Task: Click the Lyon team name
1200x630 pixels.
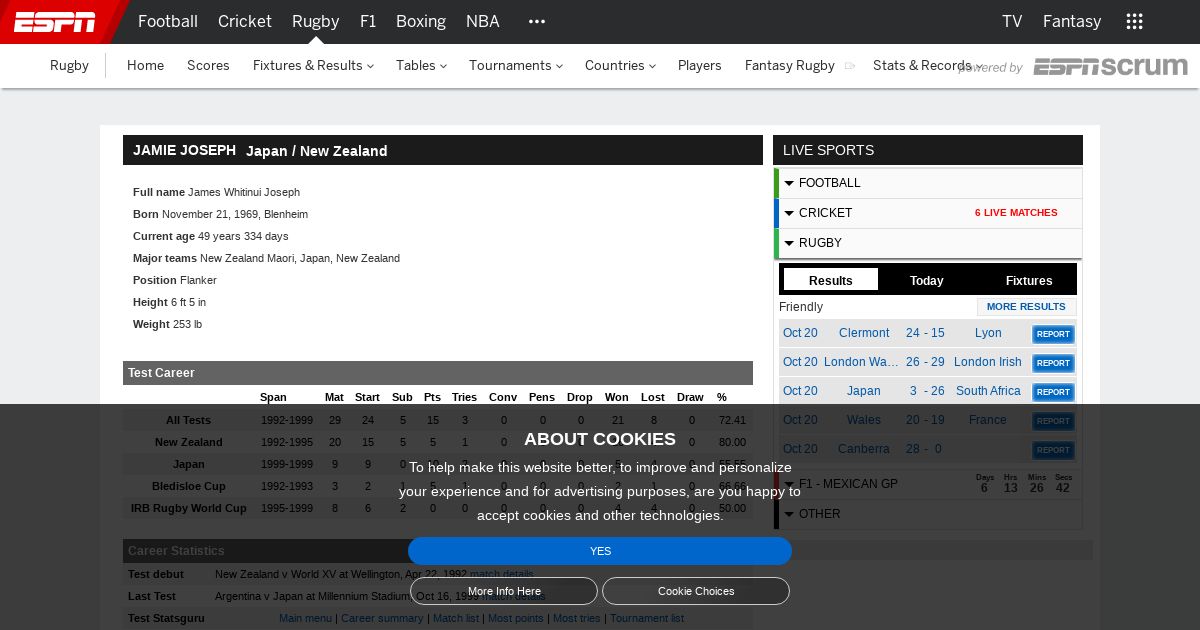Action: point(988,333)
